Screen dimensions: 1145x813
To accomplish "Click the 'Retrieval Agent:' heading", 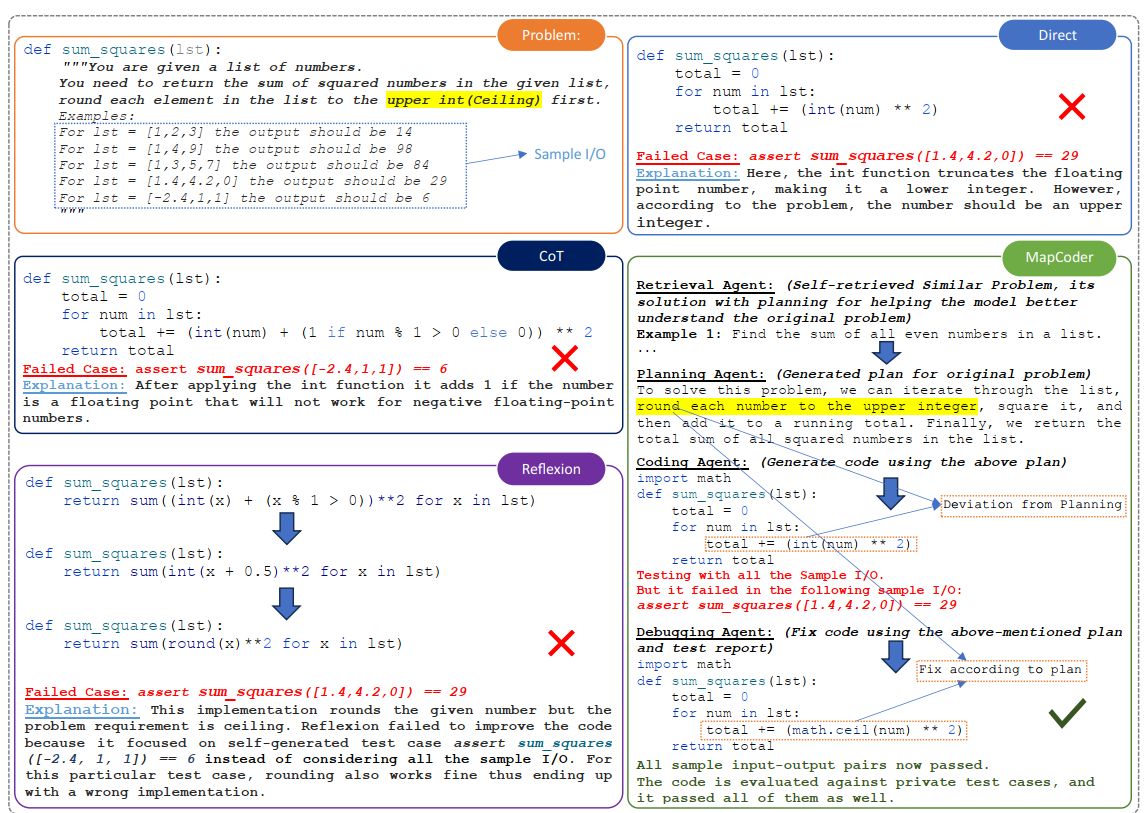I will click(x=705, y=285).
